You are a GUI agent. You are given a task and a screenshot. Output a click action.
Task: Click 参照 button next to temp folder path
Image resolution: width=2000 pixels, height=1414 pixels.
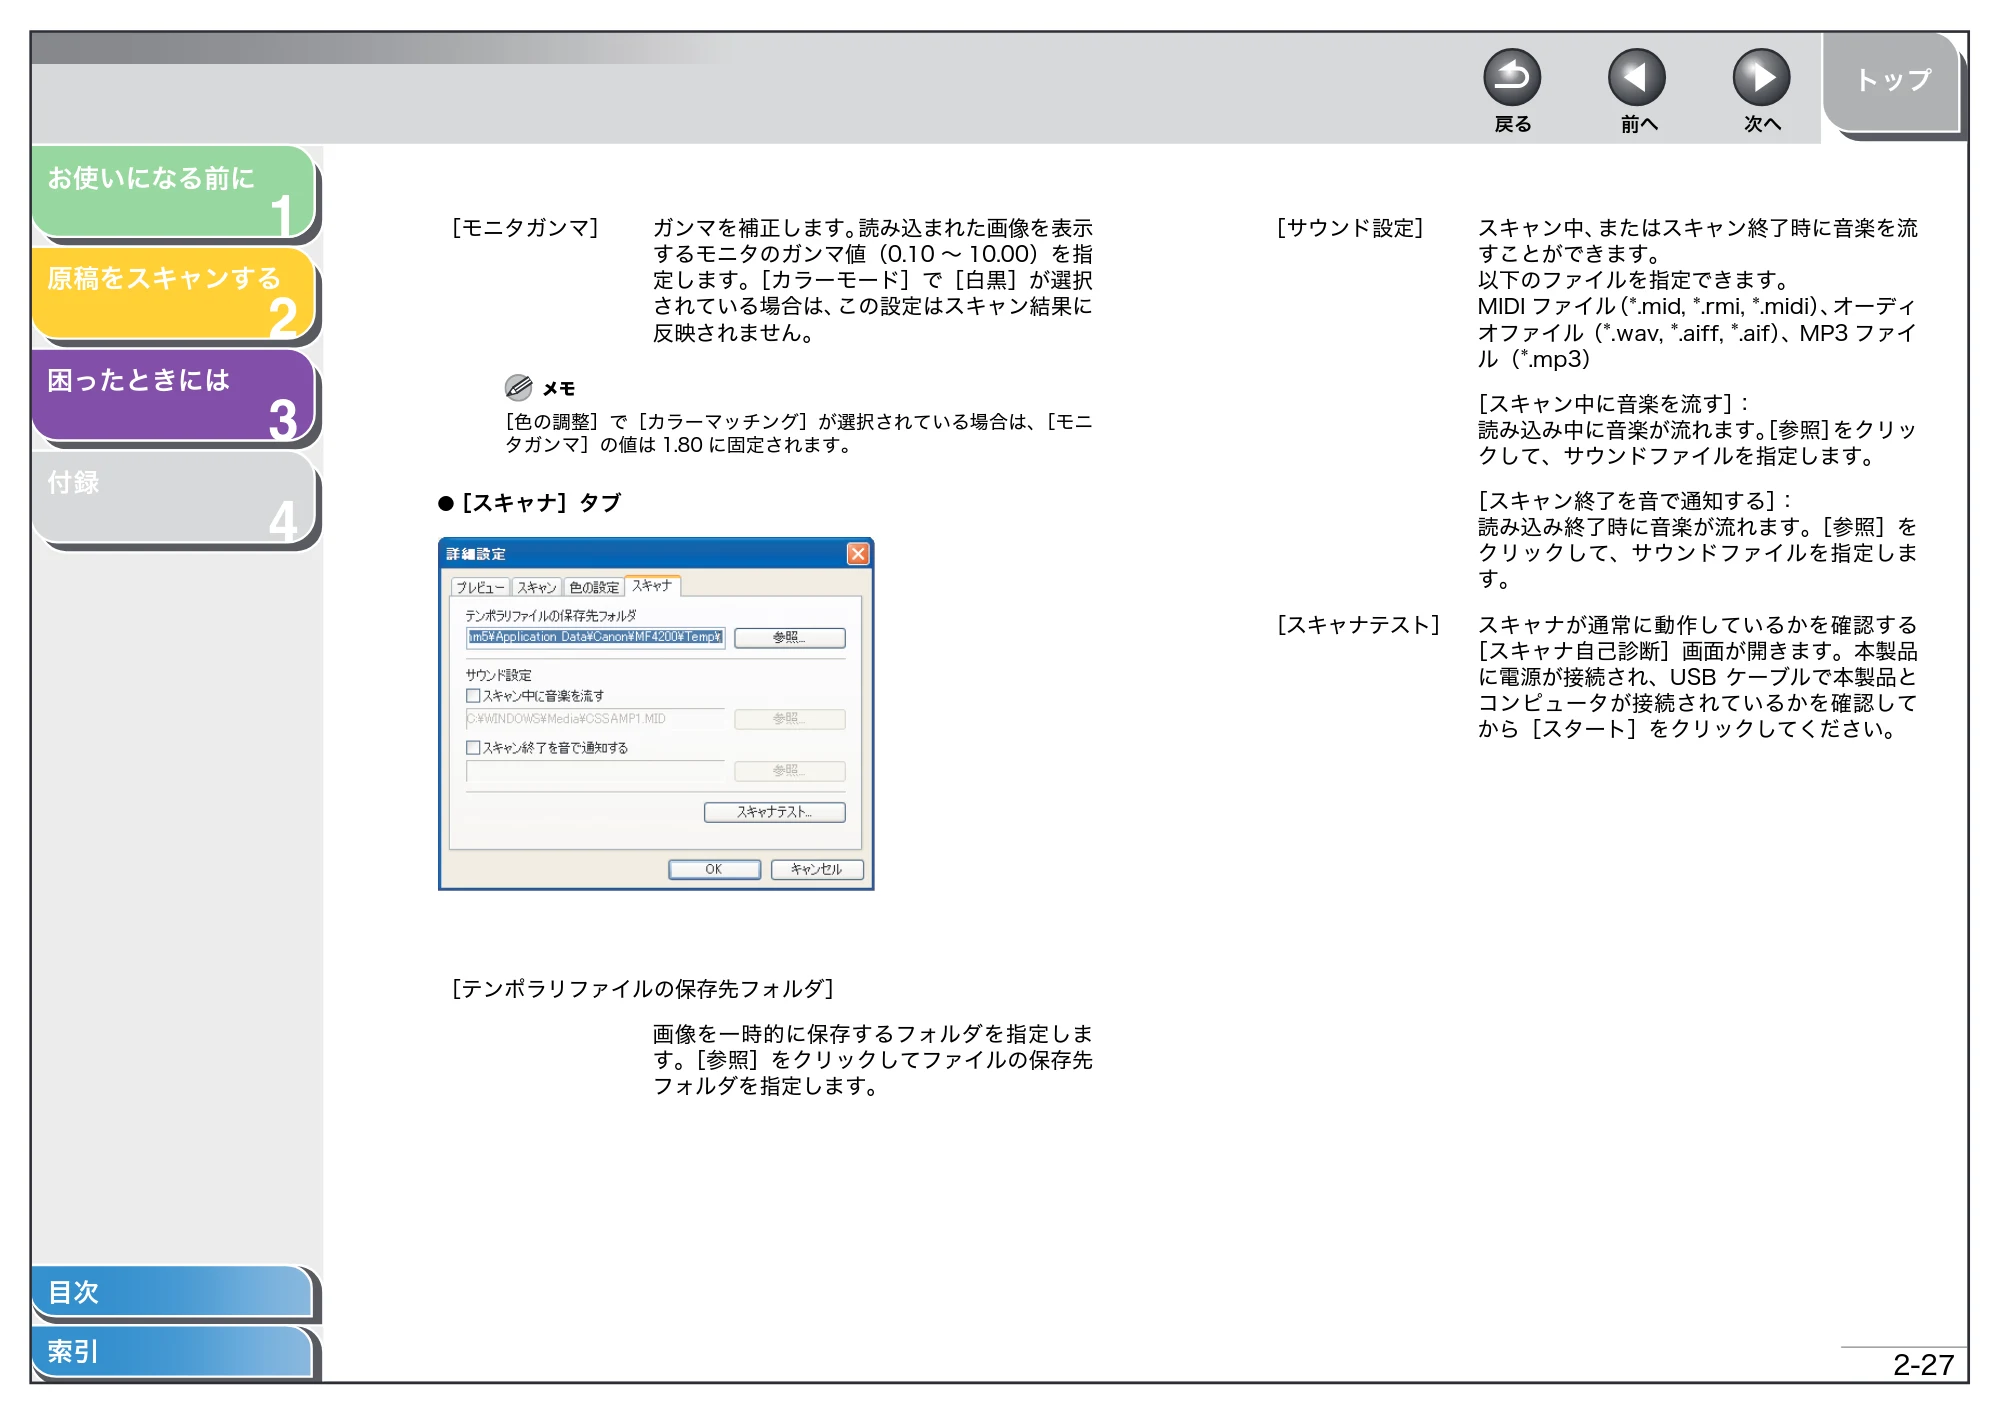790,638
